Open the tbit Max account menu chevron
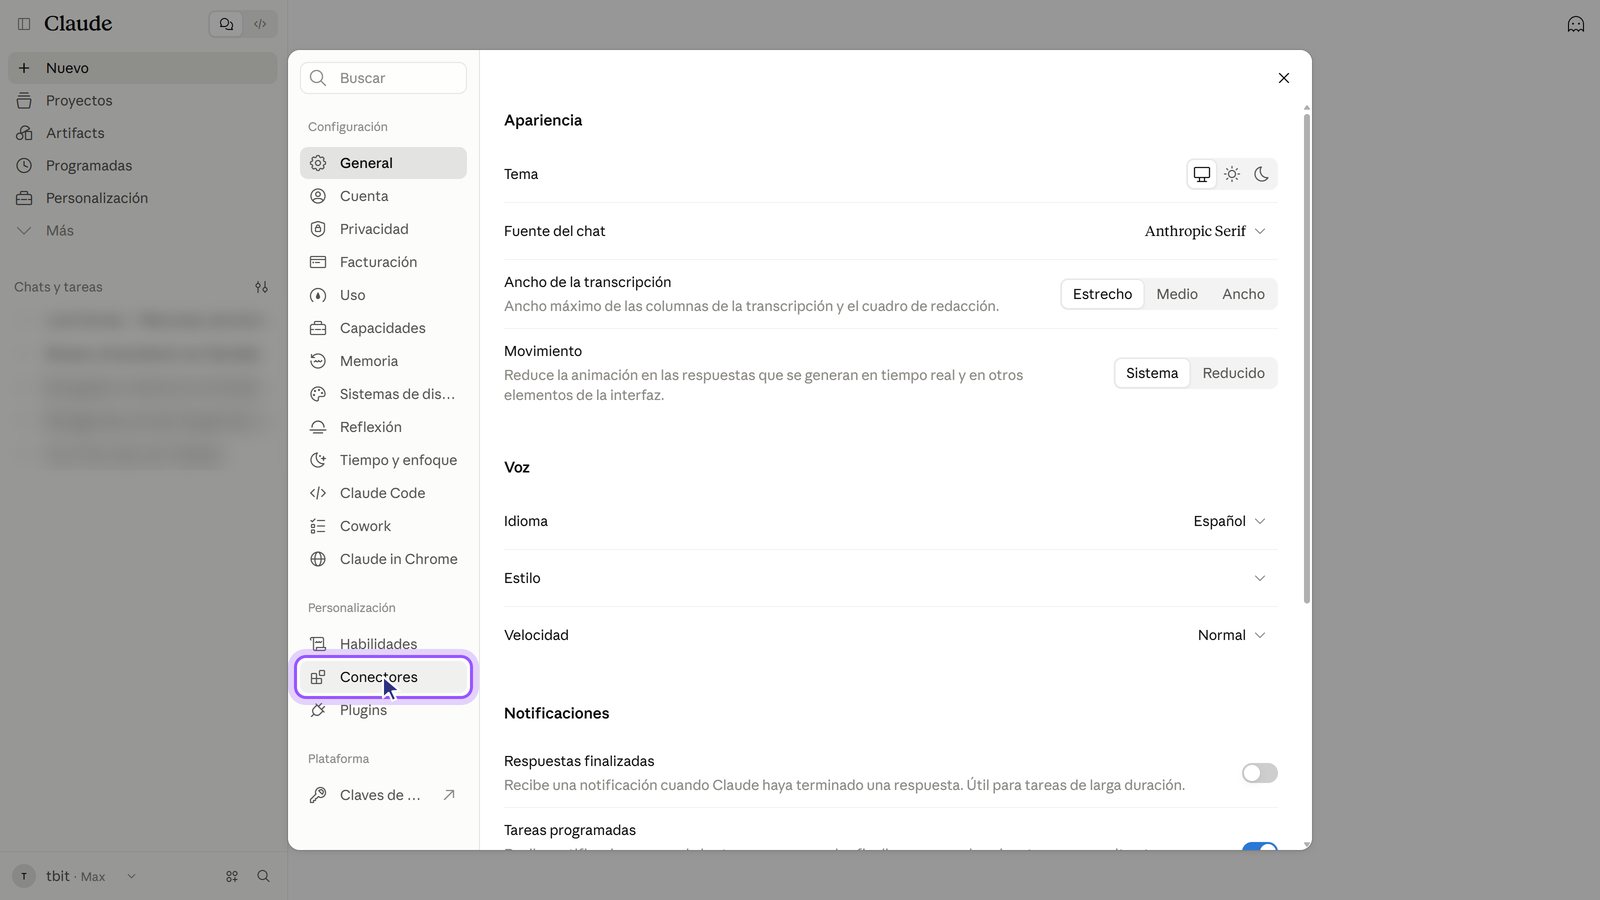This screenshot has height=900, width=1600. (131, 877)
